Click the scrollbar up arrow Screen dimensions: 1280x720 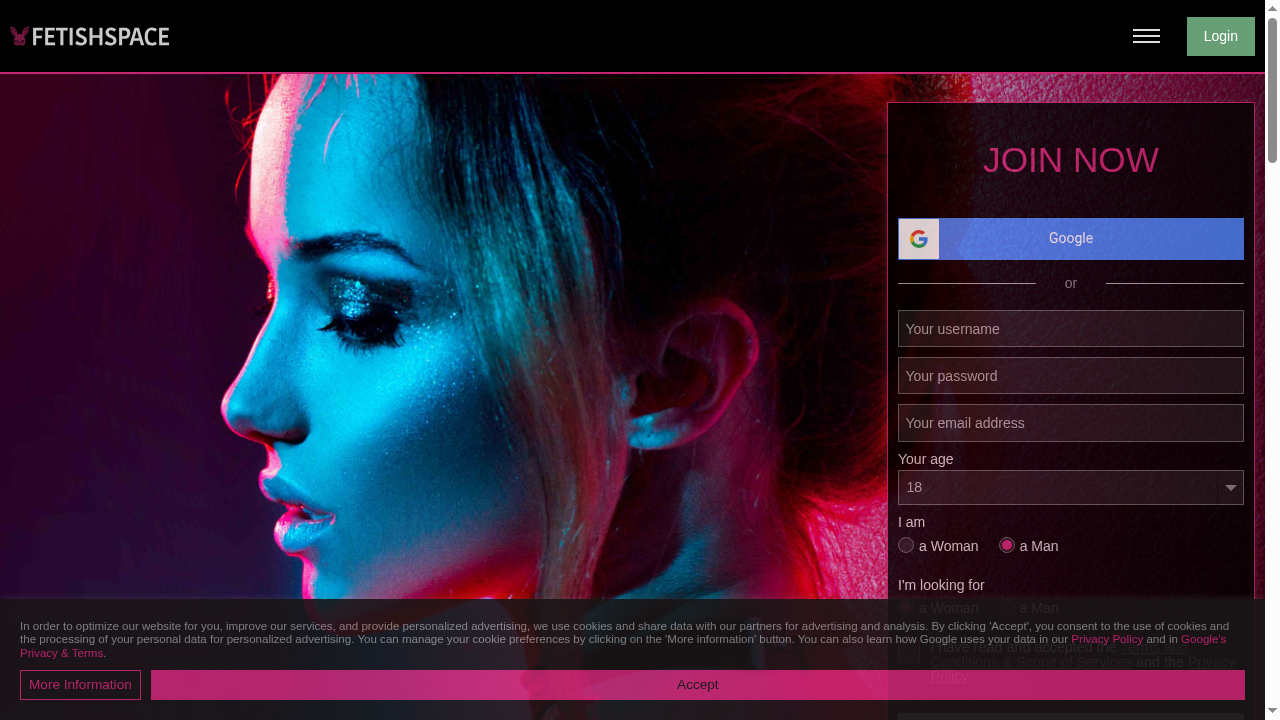click(x=1272, y=8)
